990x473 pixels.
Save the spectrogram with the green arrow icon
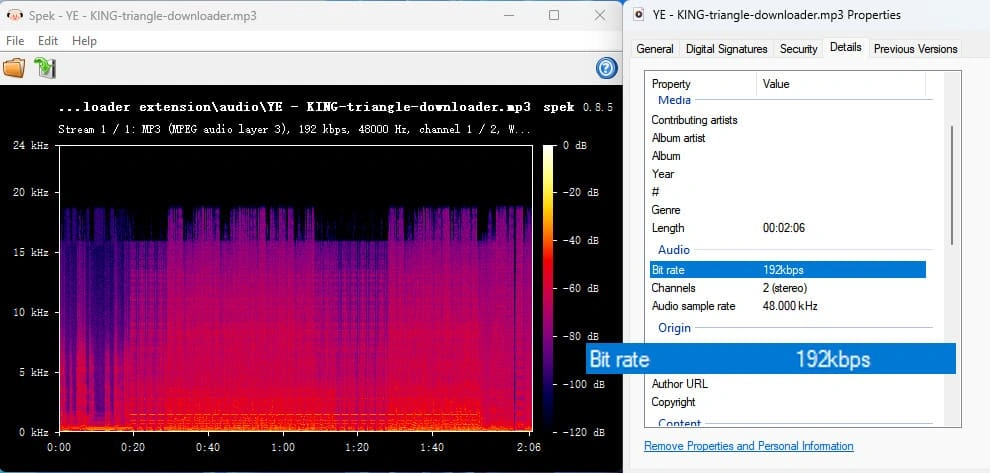click(x=45, y=67)
